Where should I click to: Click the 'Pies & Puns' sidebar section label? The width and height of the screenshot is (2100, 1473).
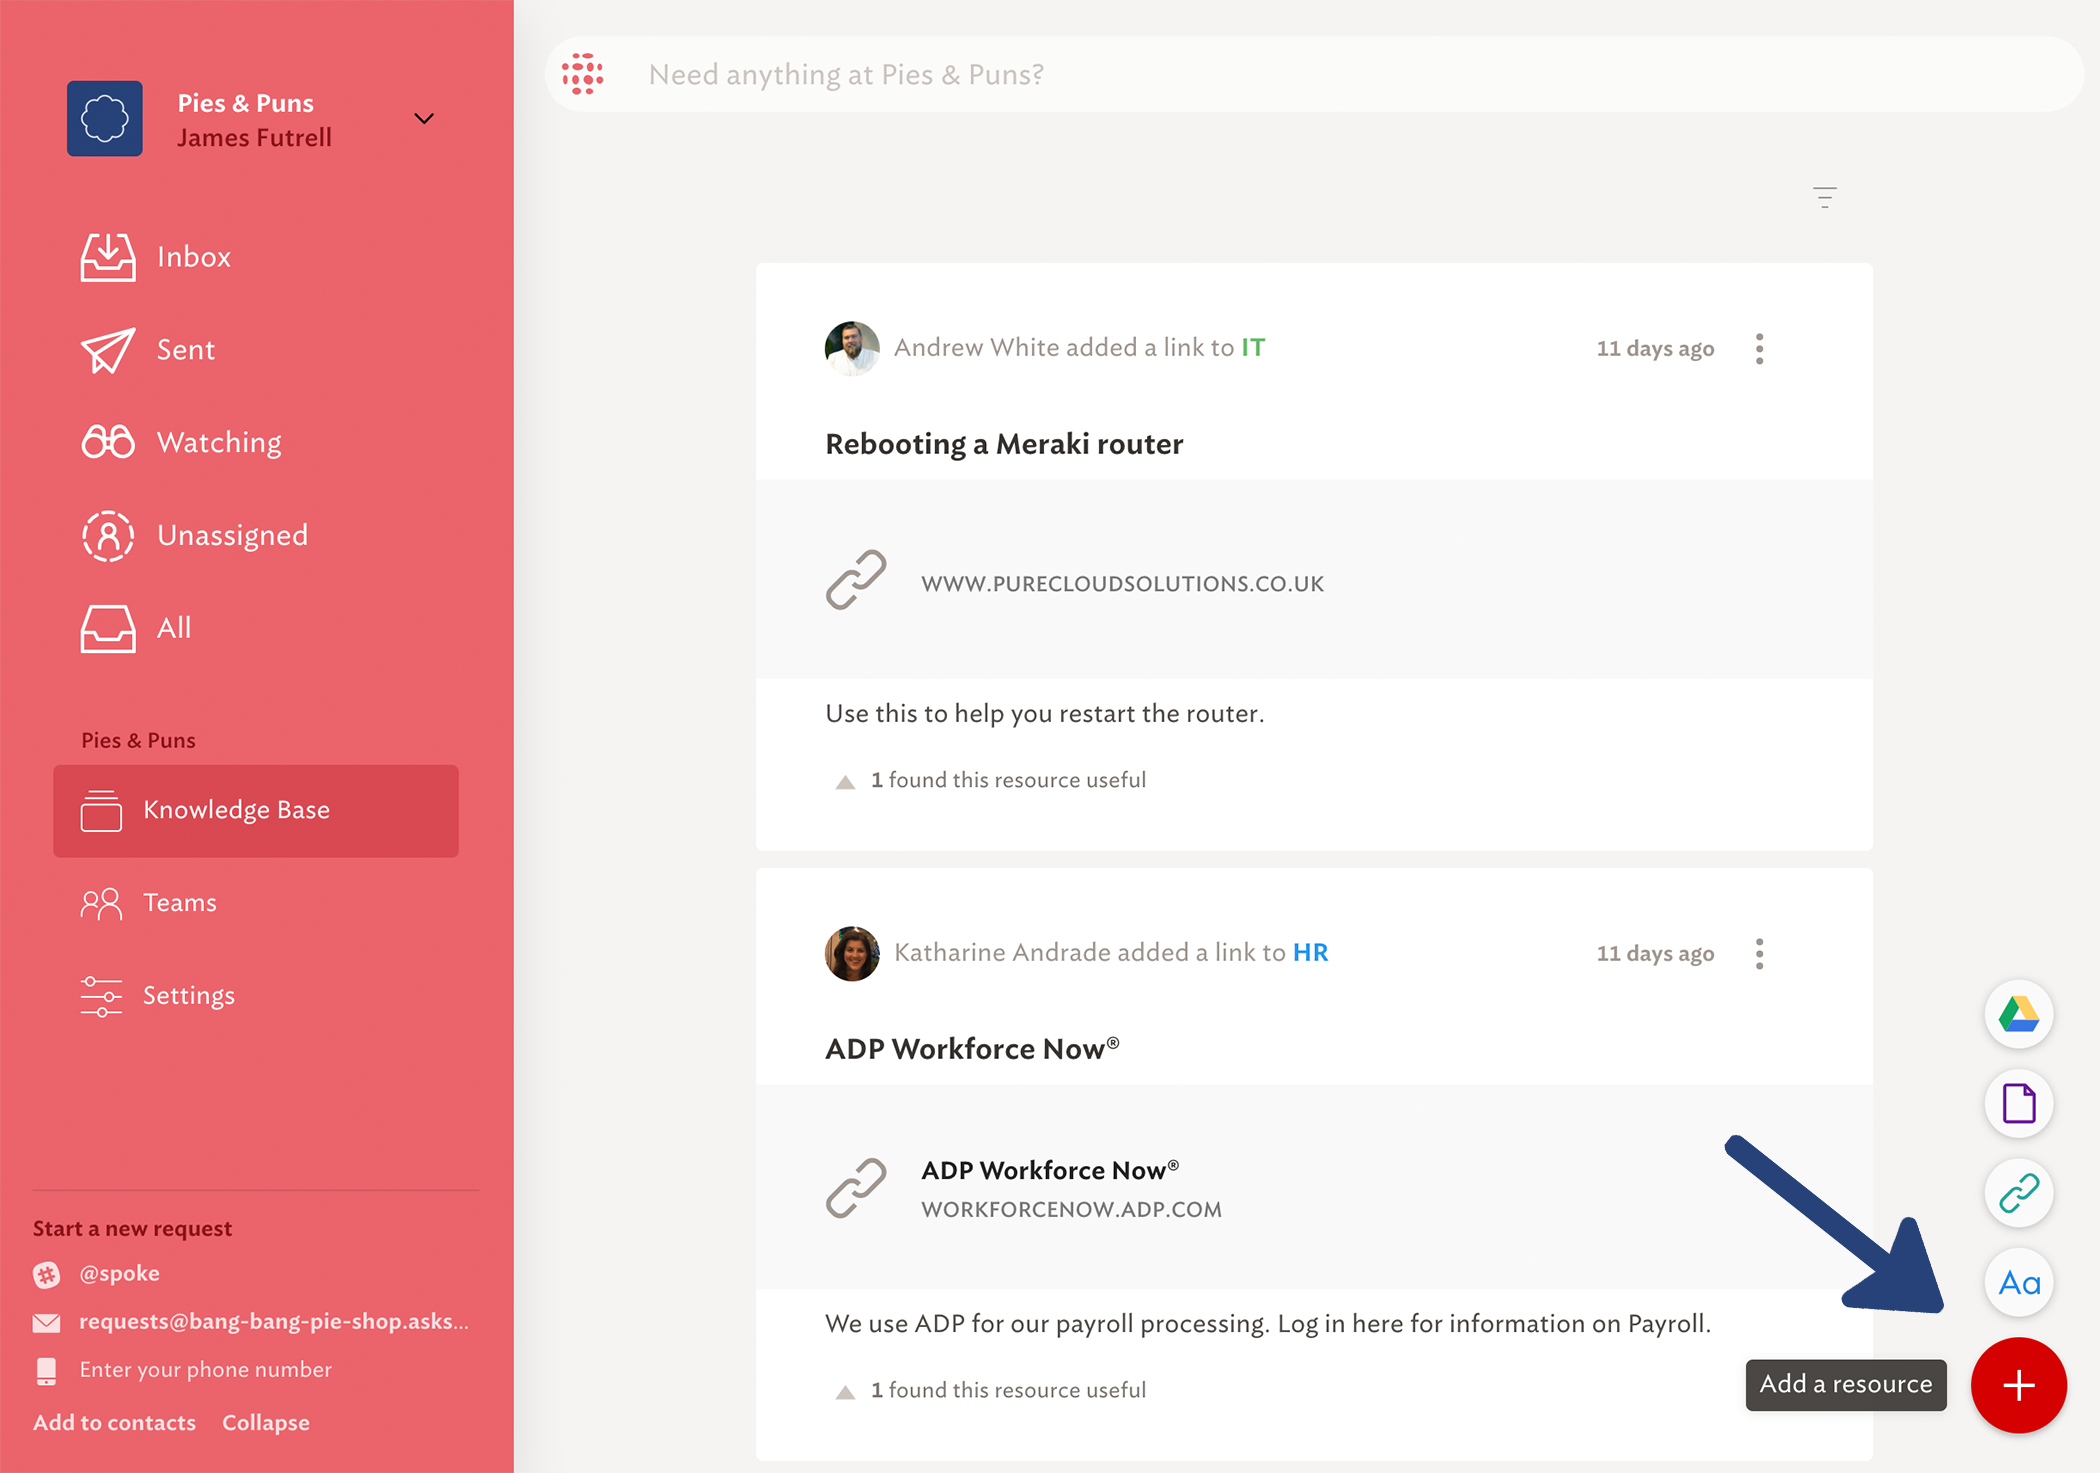(138, 741)
